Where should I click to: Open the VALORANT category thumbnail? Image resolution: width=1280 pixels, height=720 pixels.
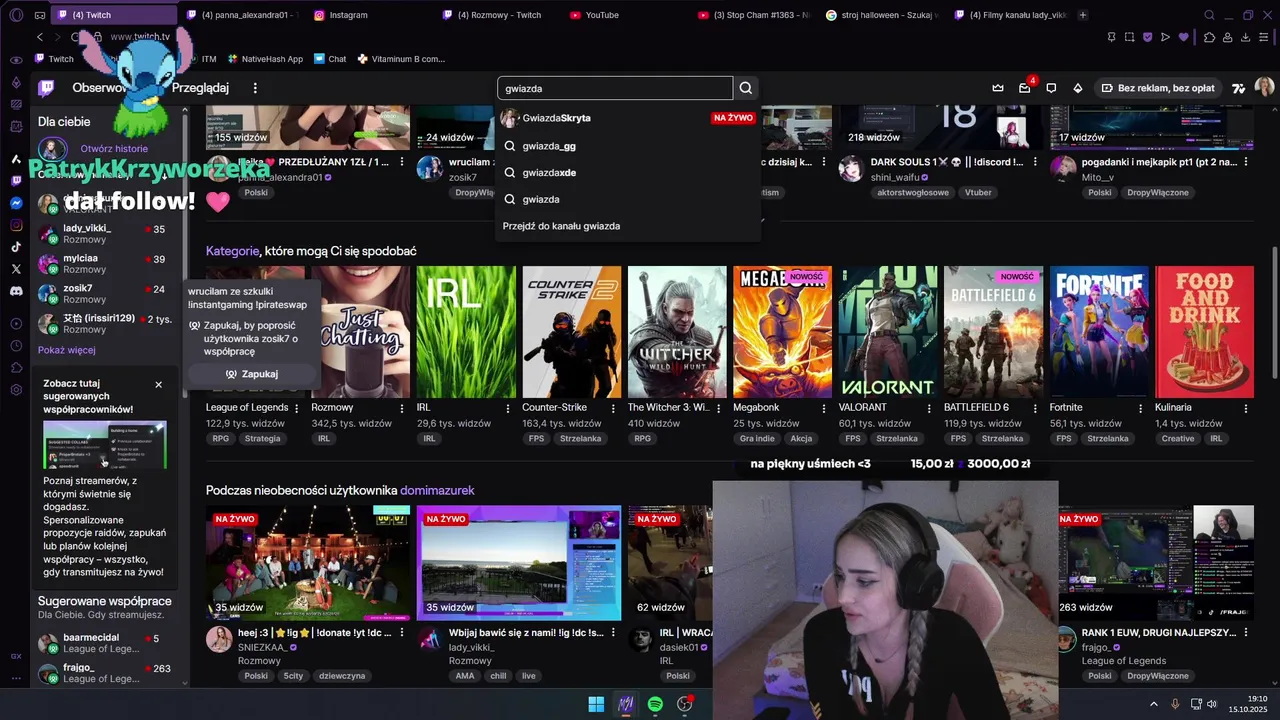point(888,332)
